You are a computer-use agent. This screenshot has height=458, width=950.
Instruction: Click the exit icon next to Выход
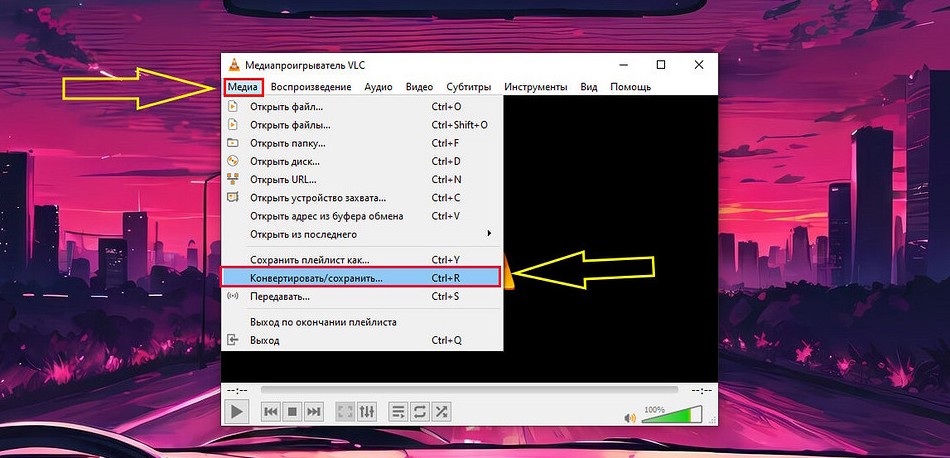tap(233, 340)
